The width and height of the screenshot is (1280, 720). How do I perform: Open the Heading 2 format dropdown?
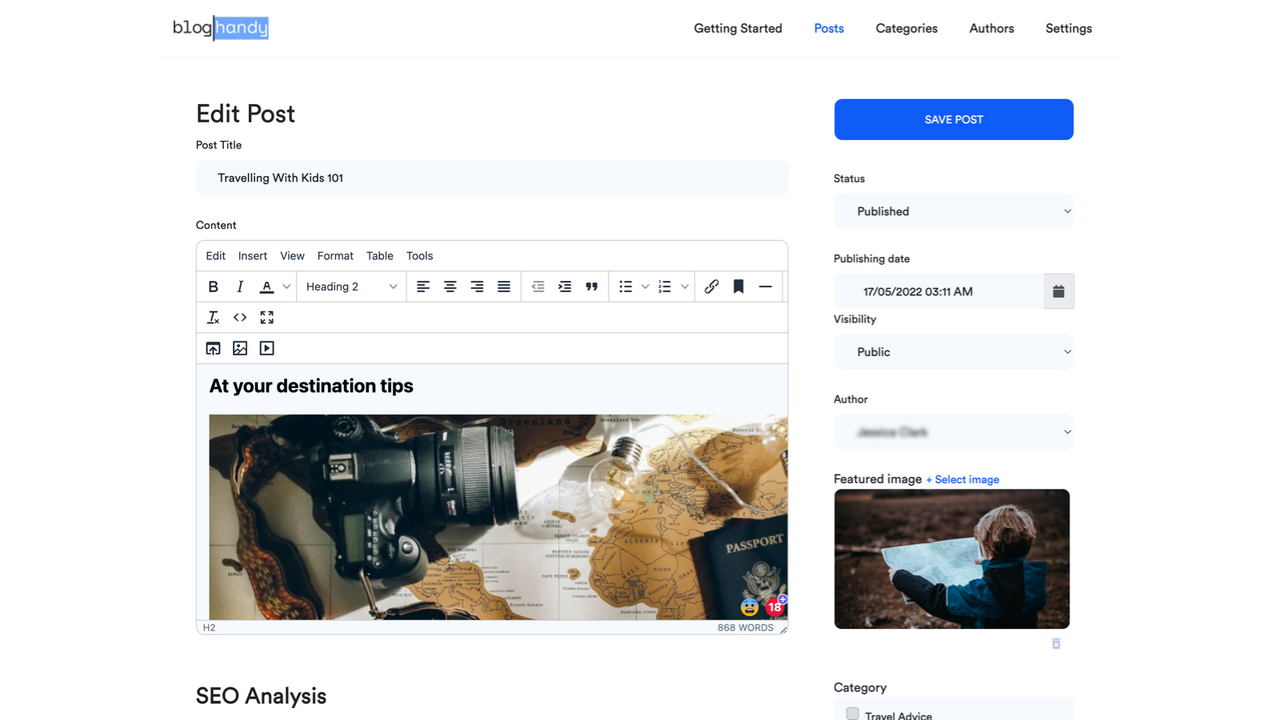351,286
